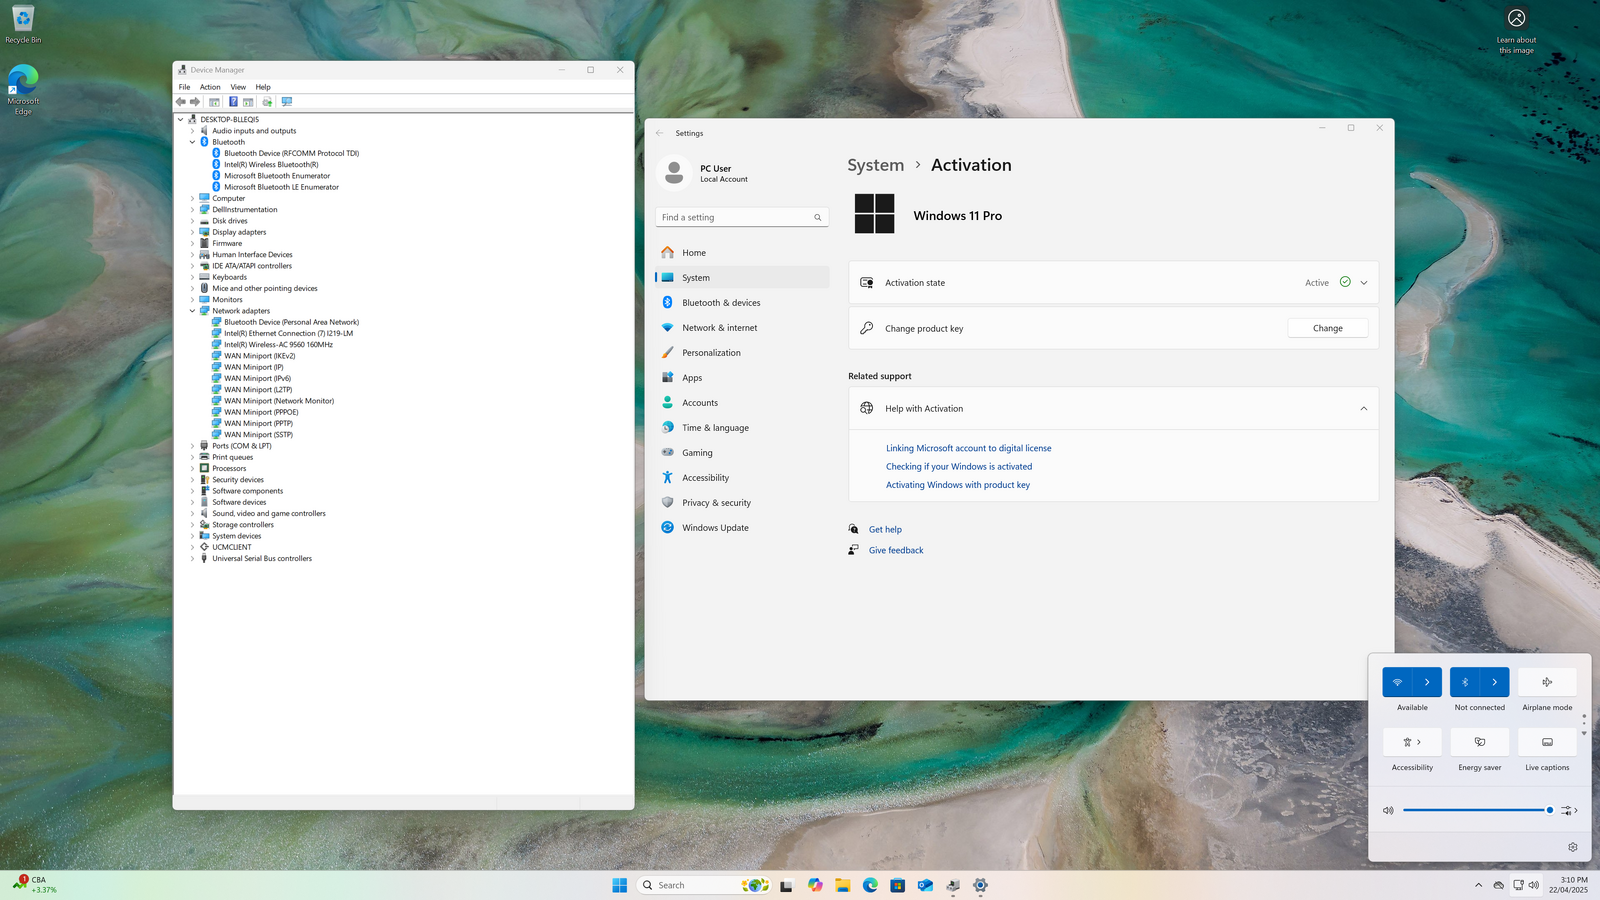This screenshot has width=1600, height=900.
Task: Open the Help menu in Device Manager
Action: (x=263, y=87)
